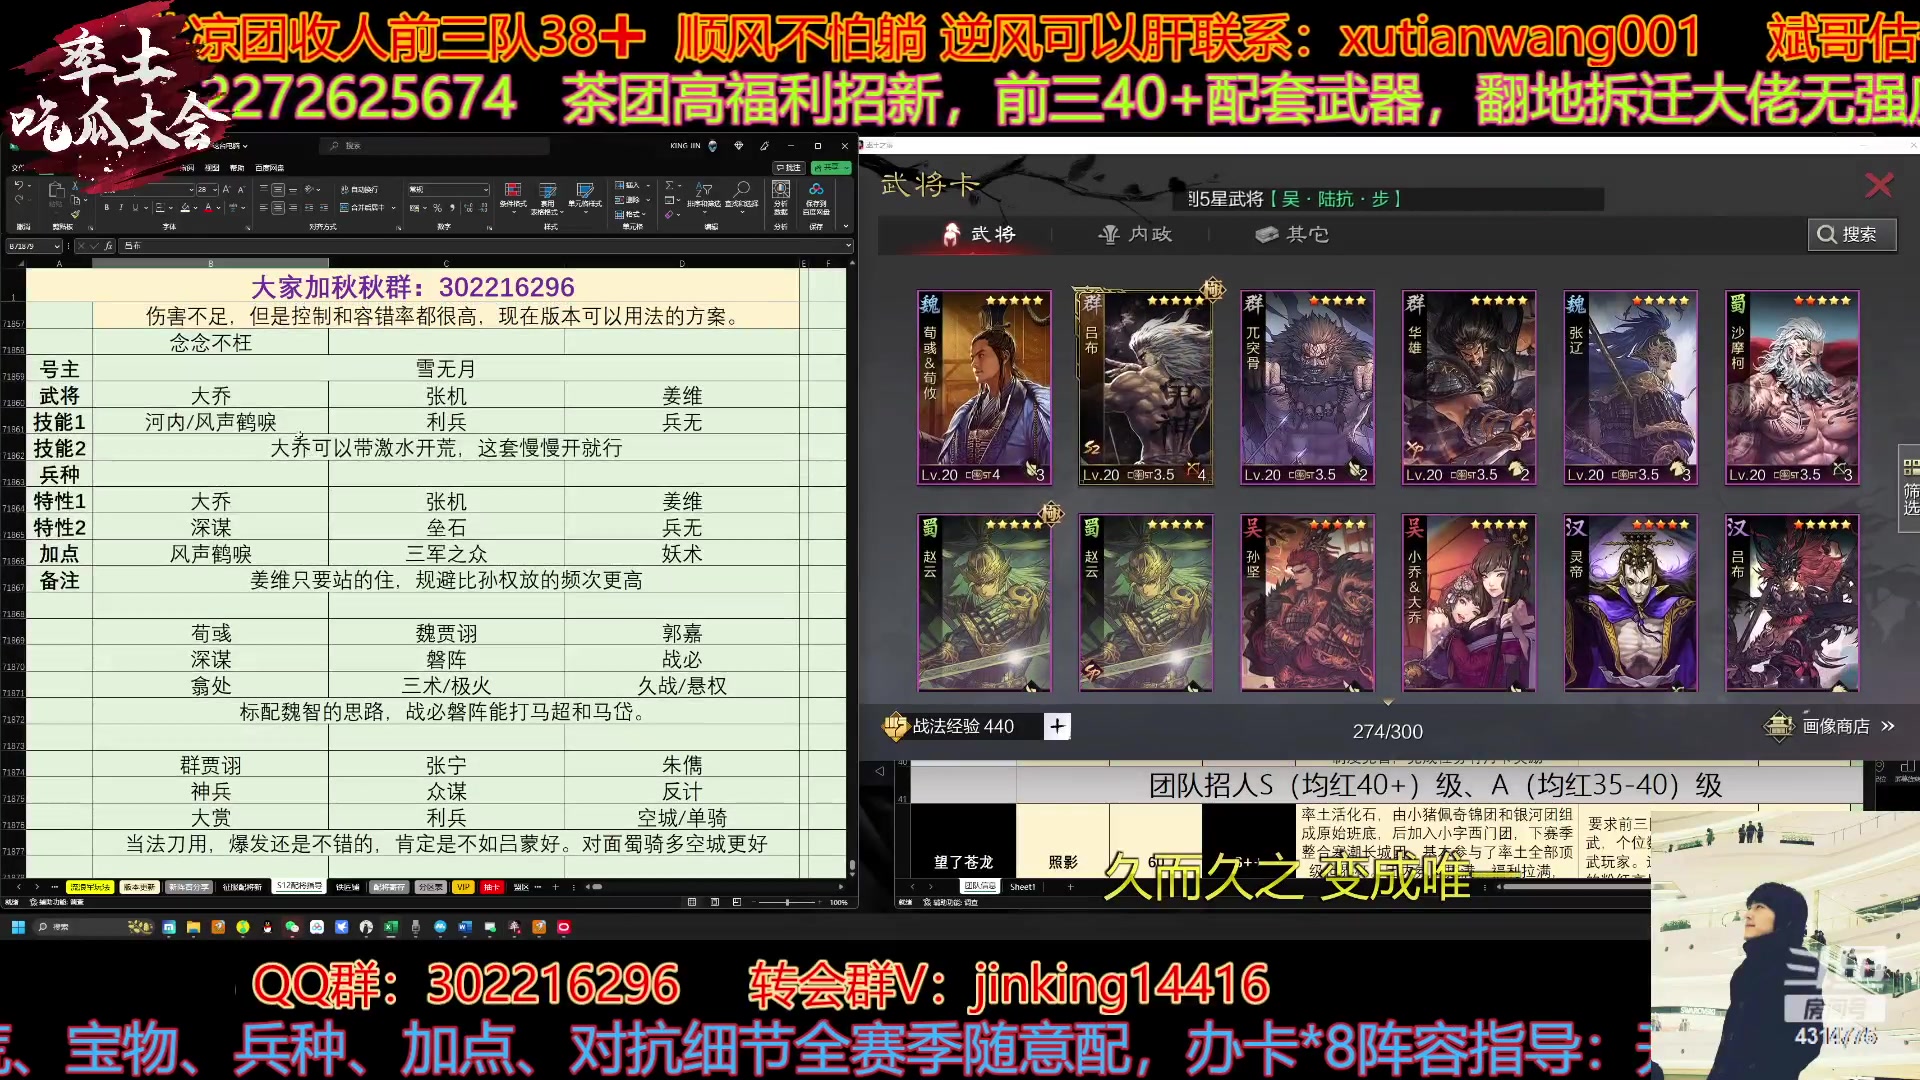Close the 武将卡 panel with red X
The height and width of the screenshot is (1080, 1920).
(x=1879, y=185)
